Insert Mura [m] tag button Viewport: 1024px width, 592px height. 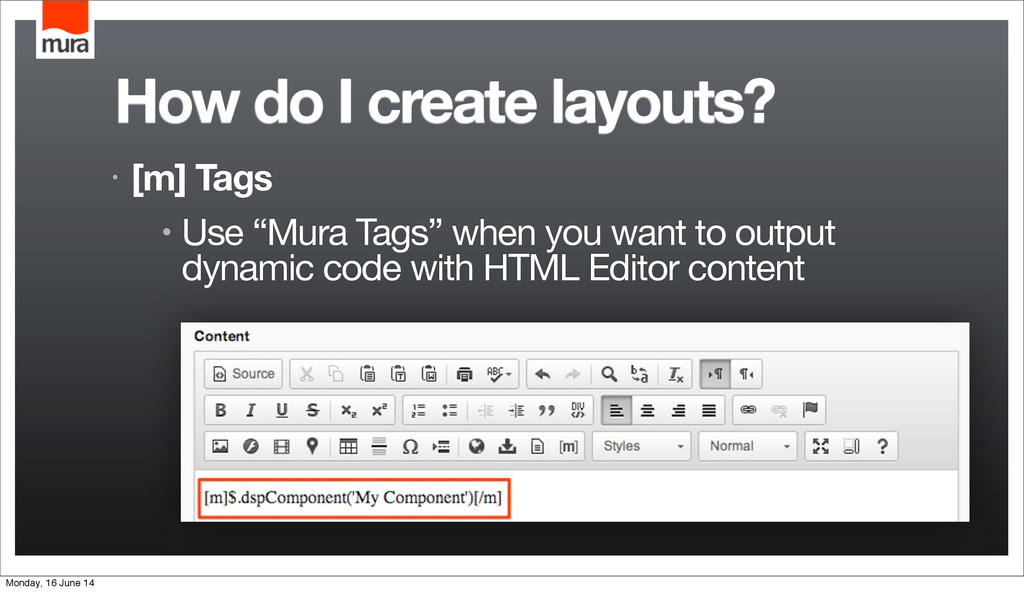coord(569,446)
